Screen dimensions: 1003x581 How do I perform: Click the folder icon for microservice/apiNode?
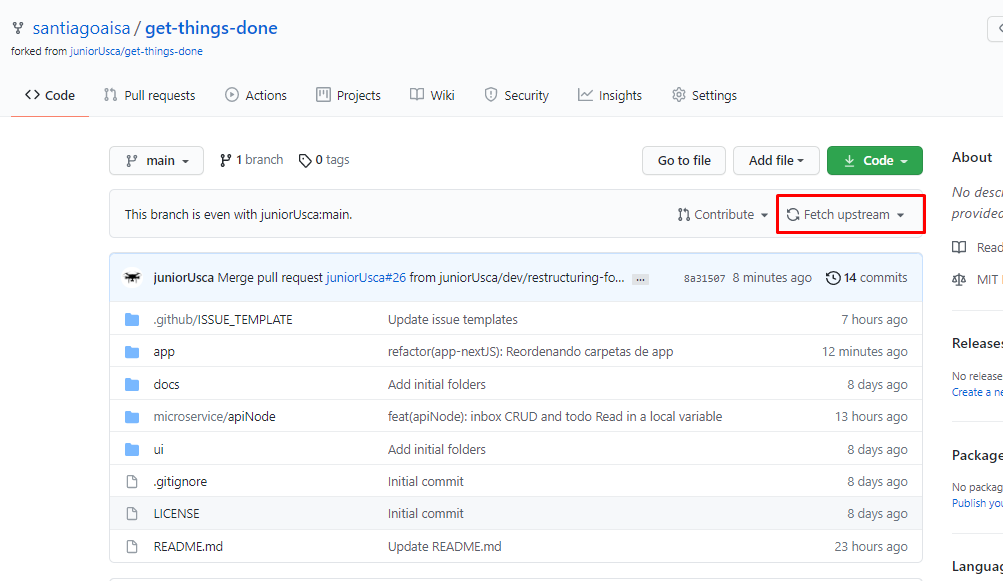(x=132, y=417)
